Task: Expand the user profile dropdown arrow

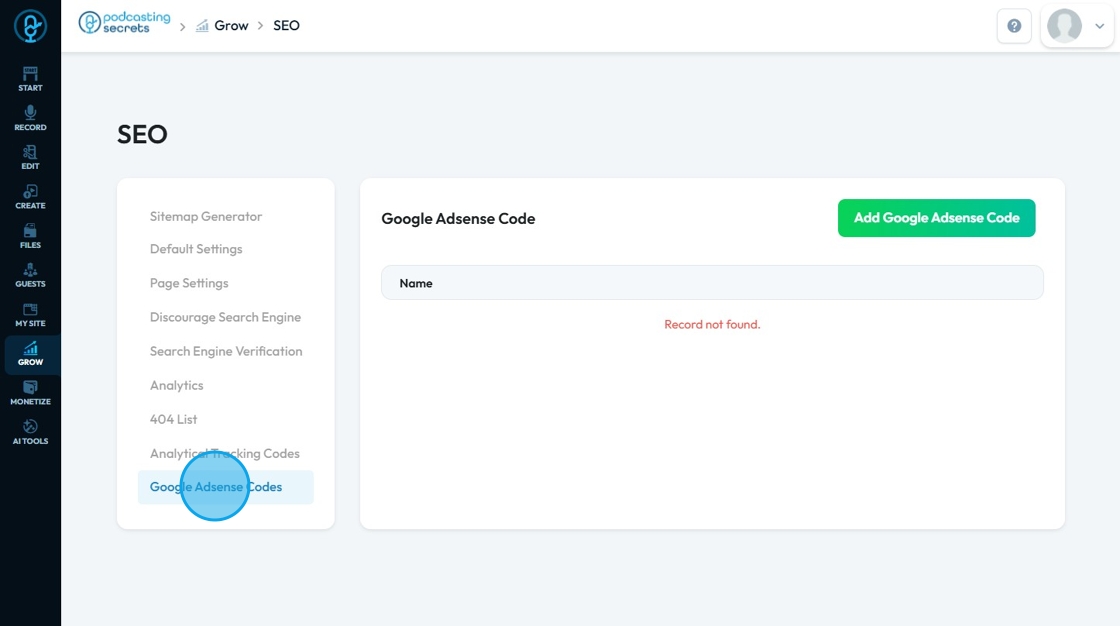Action: click(x=1100, y=26)
